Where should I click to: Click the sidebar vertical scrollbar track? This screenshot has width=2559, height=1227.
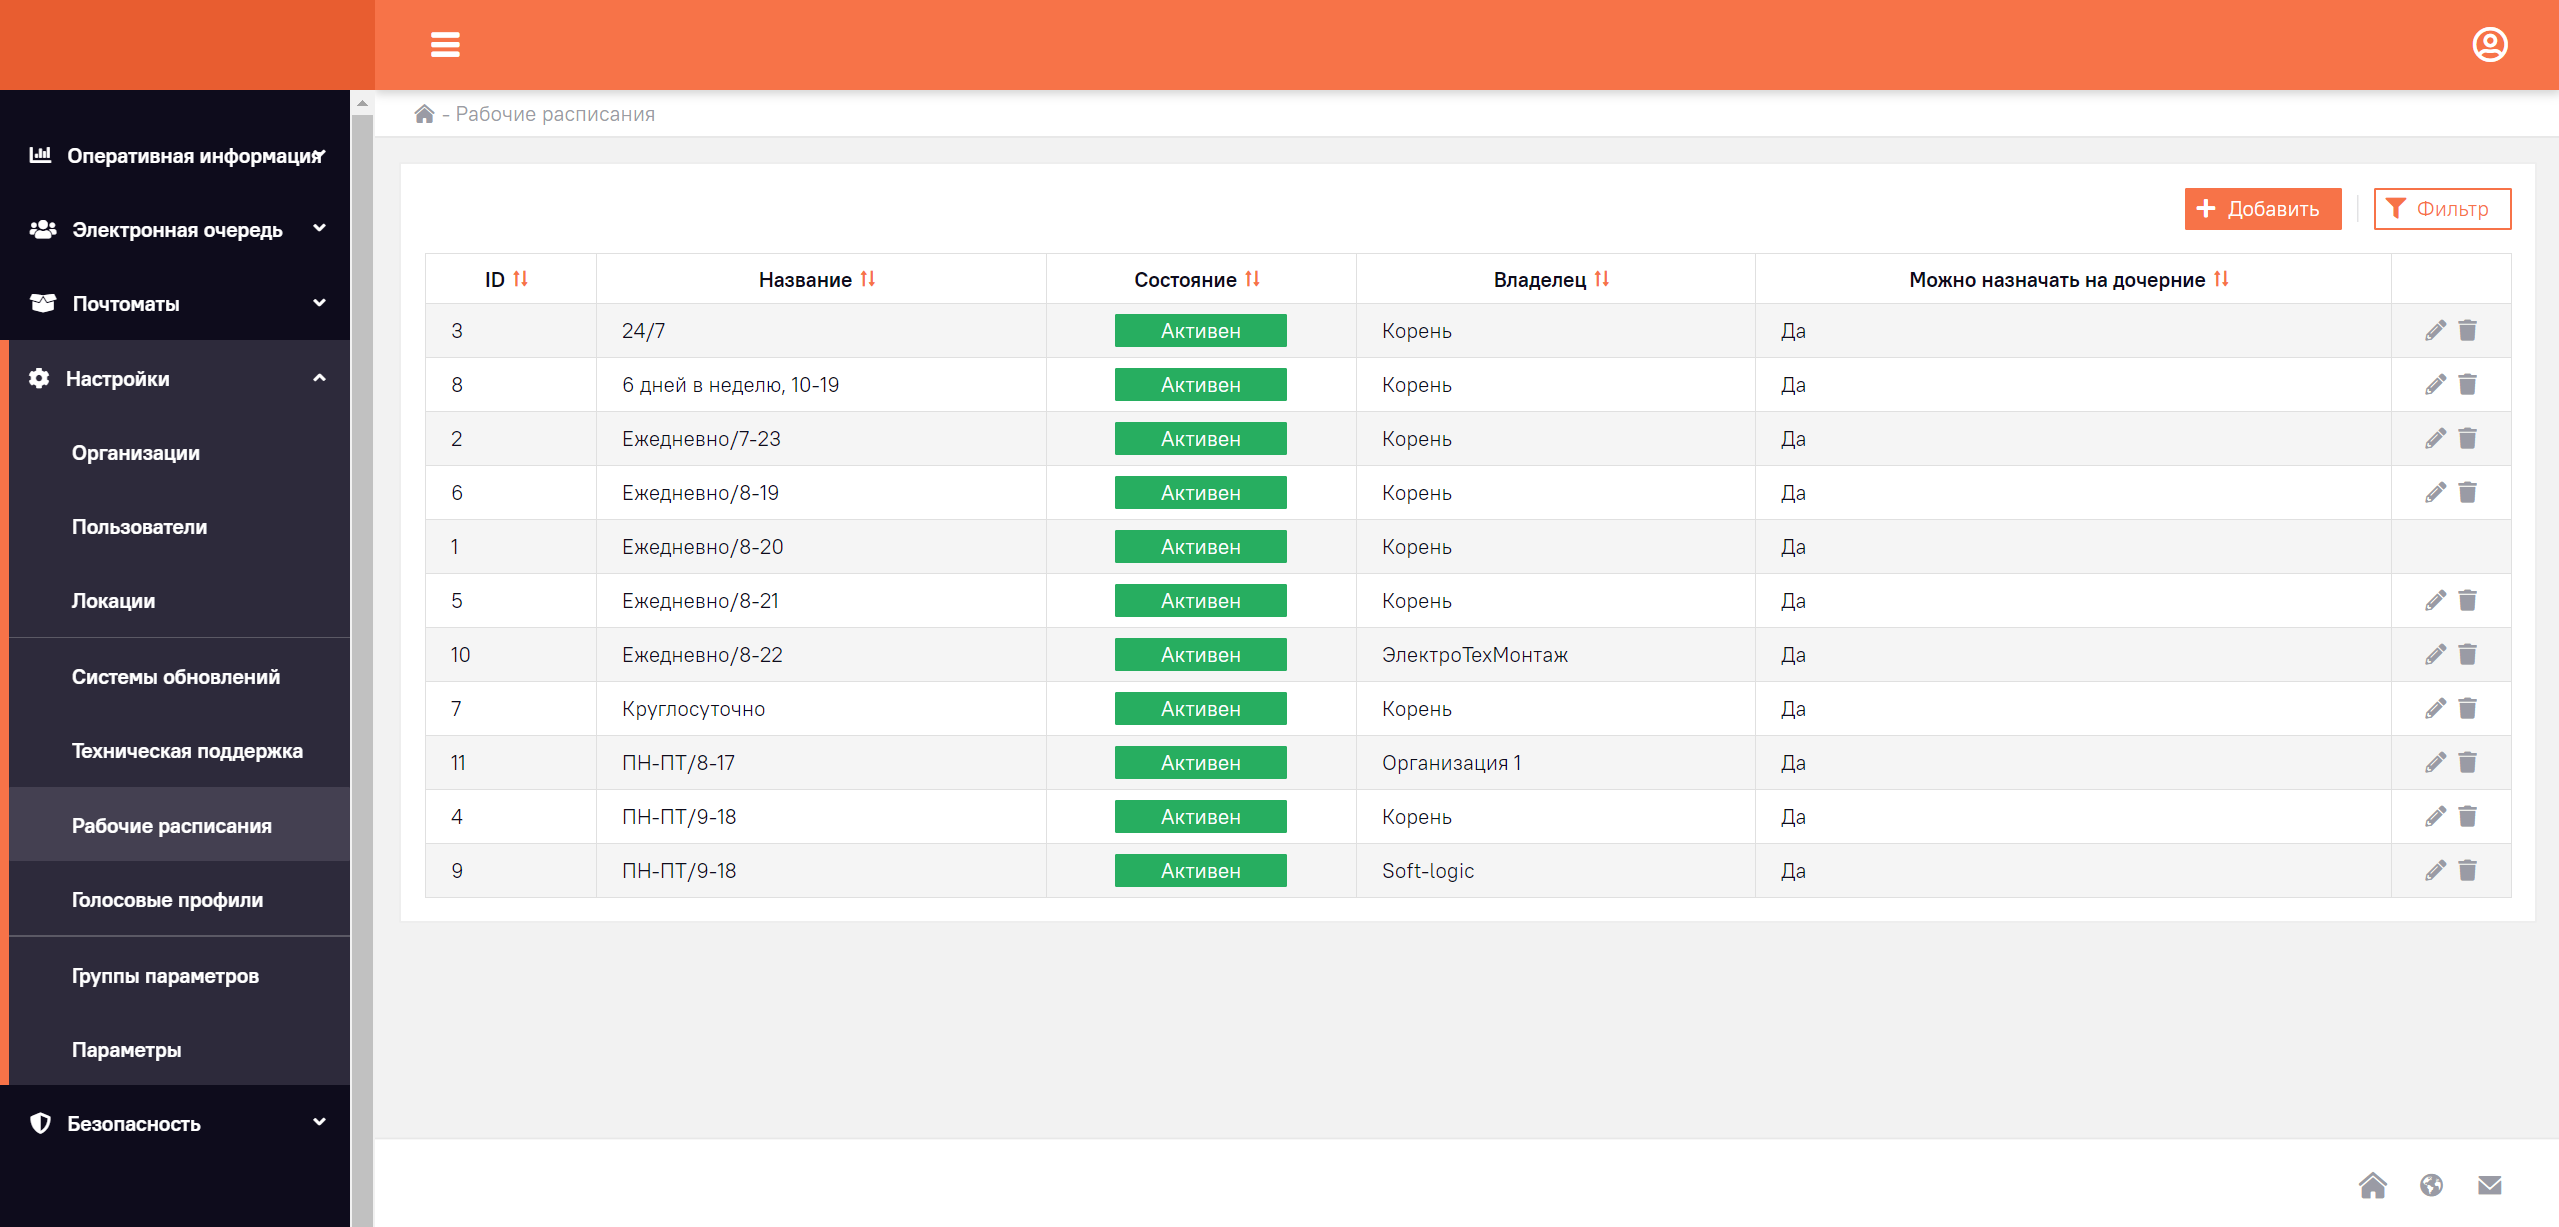(x=362, y=670)
